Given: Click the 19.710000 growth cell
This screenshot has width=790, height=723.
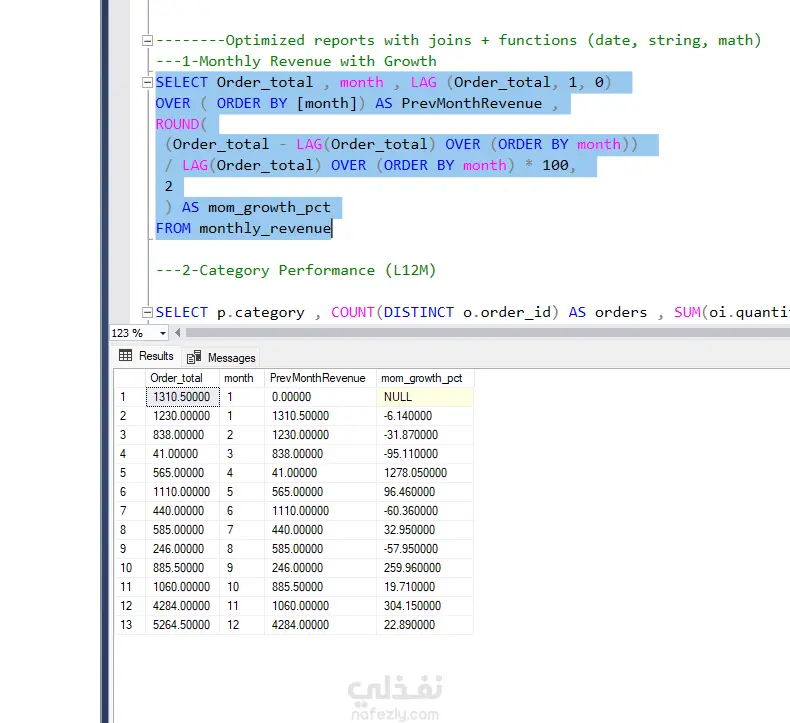Looking at the screenshot, I should pyautogui.click(x=425, y=587).
